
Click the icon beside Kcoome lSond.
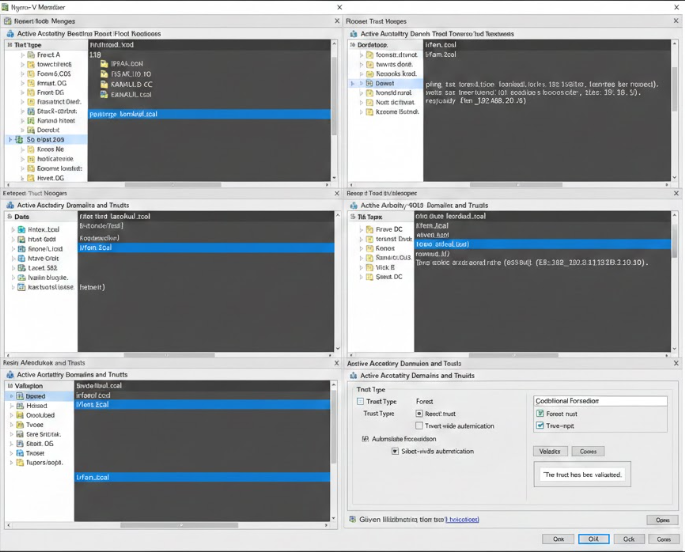tap(370, 112)
